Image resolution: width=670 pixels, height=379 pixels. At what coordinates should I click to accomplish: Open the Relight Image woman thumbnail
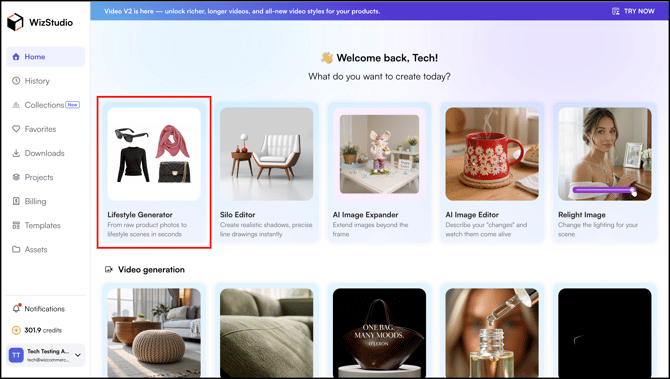605,154
